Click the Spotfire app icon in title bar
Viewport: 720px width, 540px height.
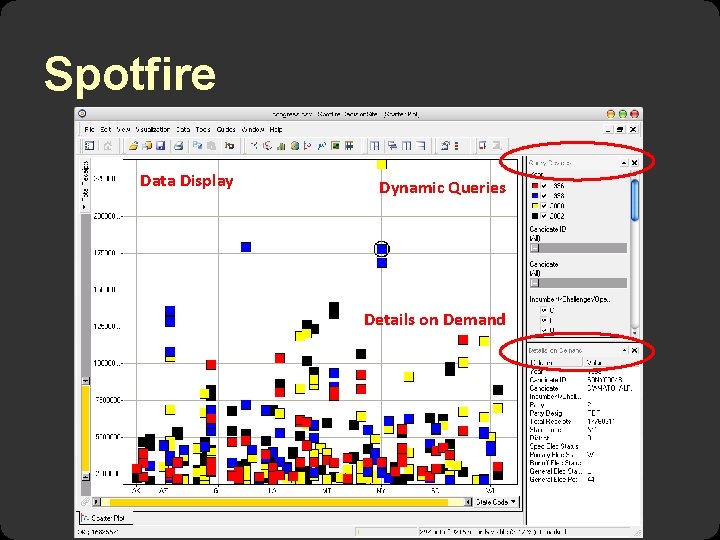(x=82, y=113)
